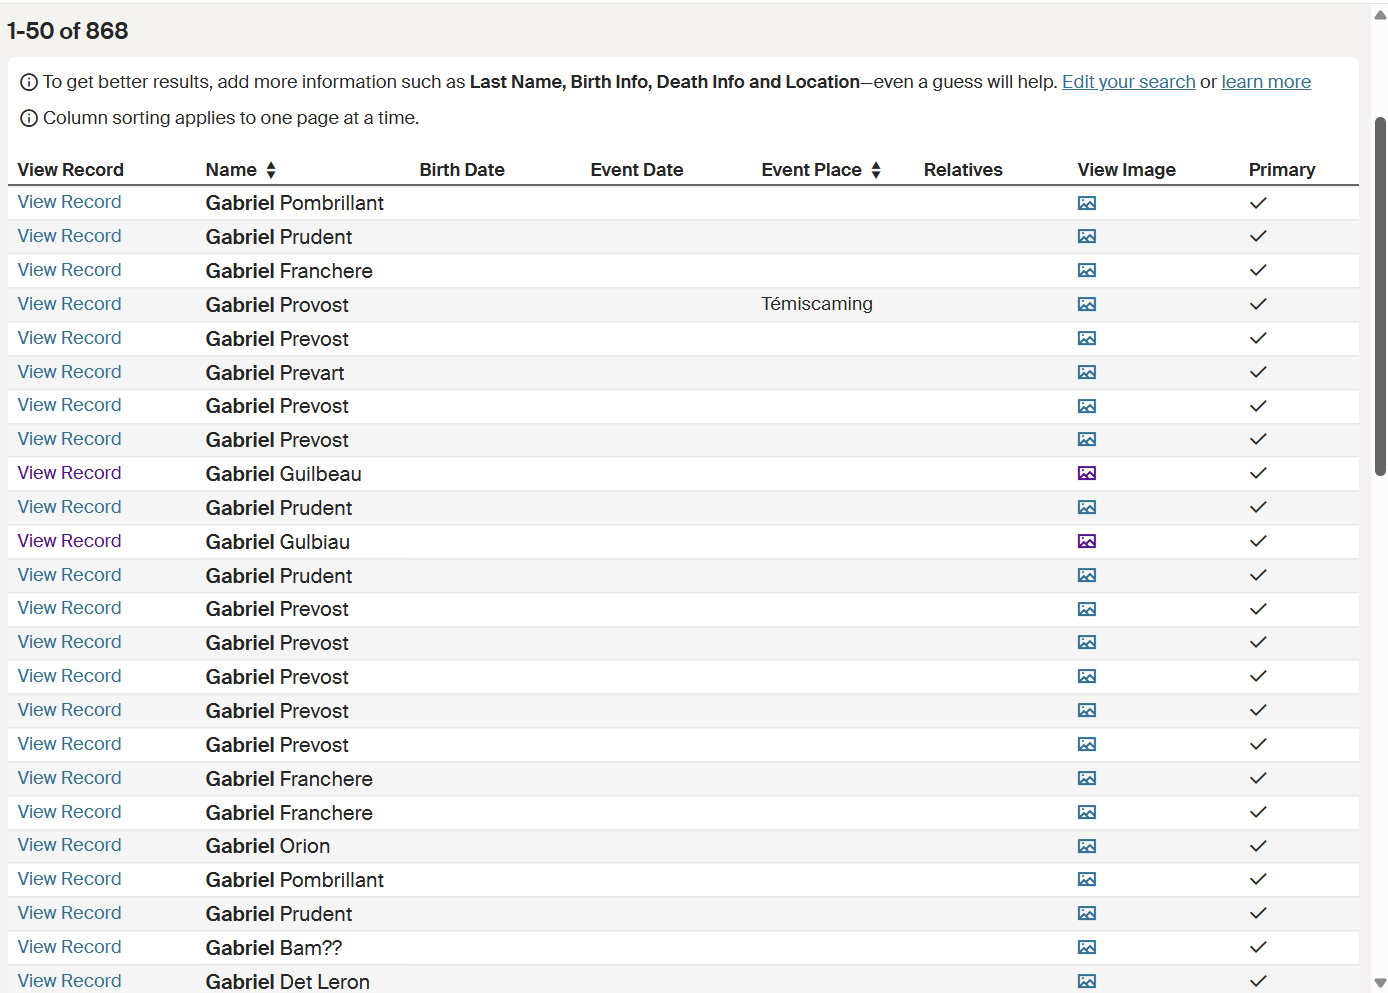This screenshot has height=993, width=1388.
Task: Click info icon beside column sorting note
Action: [27, 118]
